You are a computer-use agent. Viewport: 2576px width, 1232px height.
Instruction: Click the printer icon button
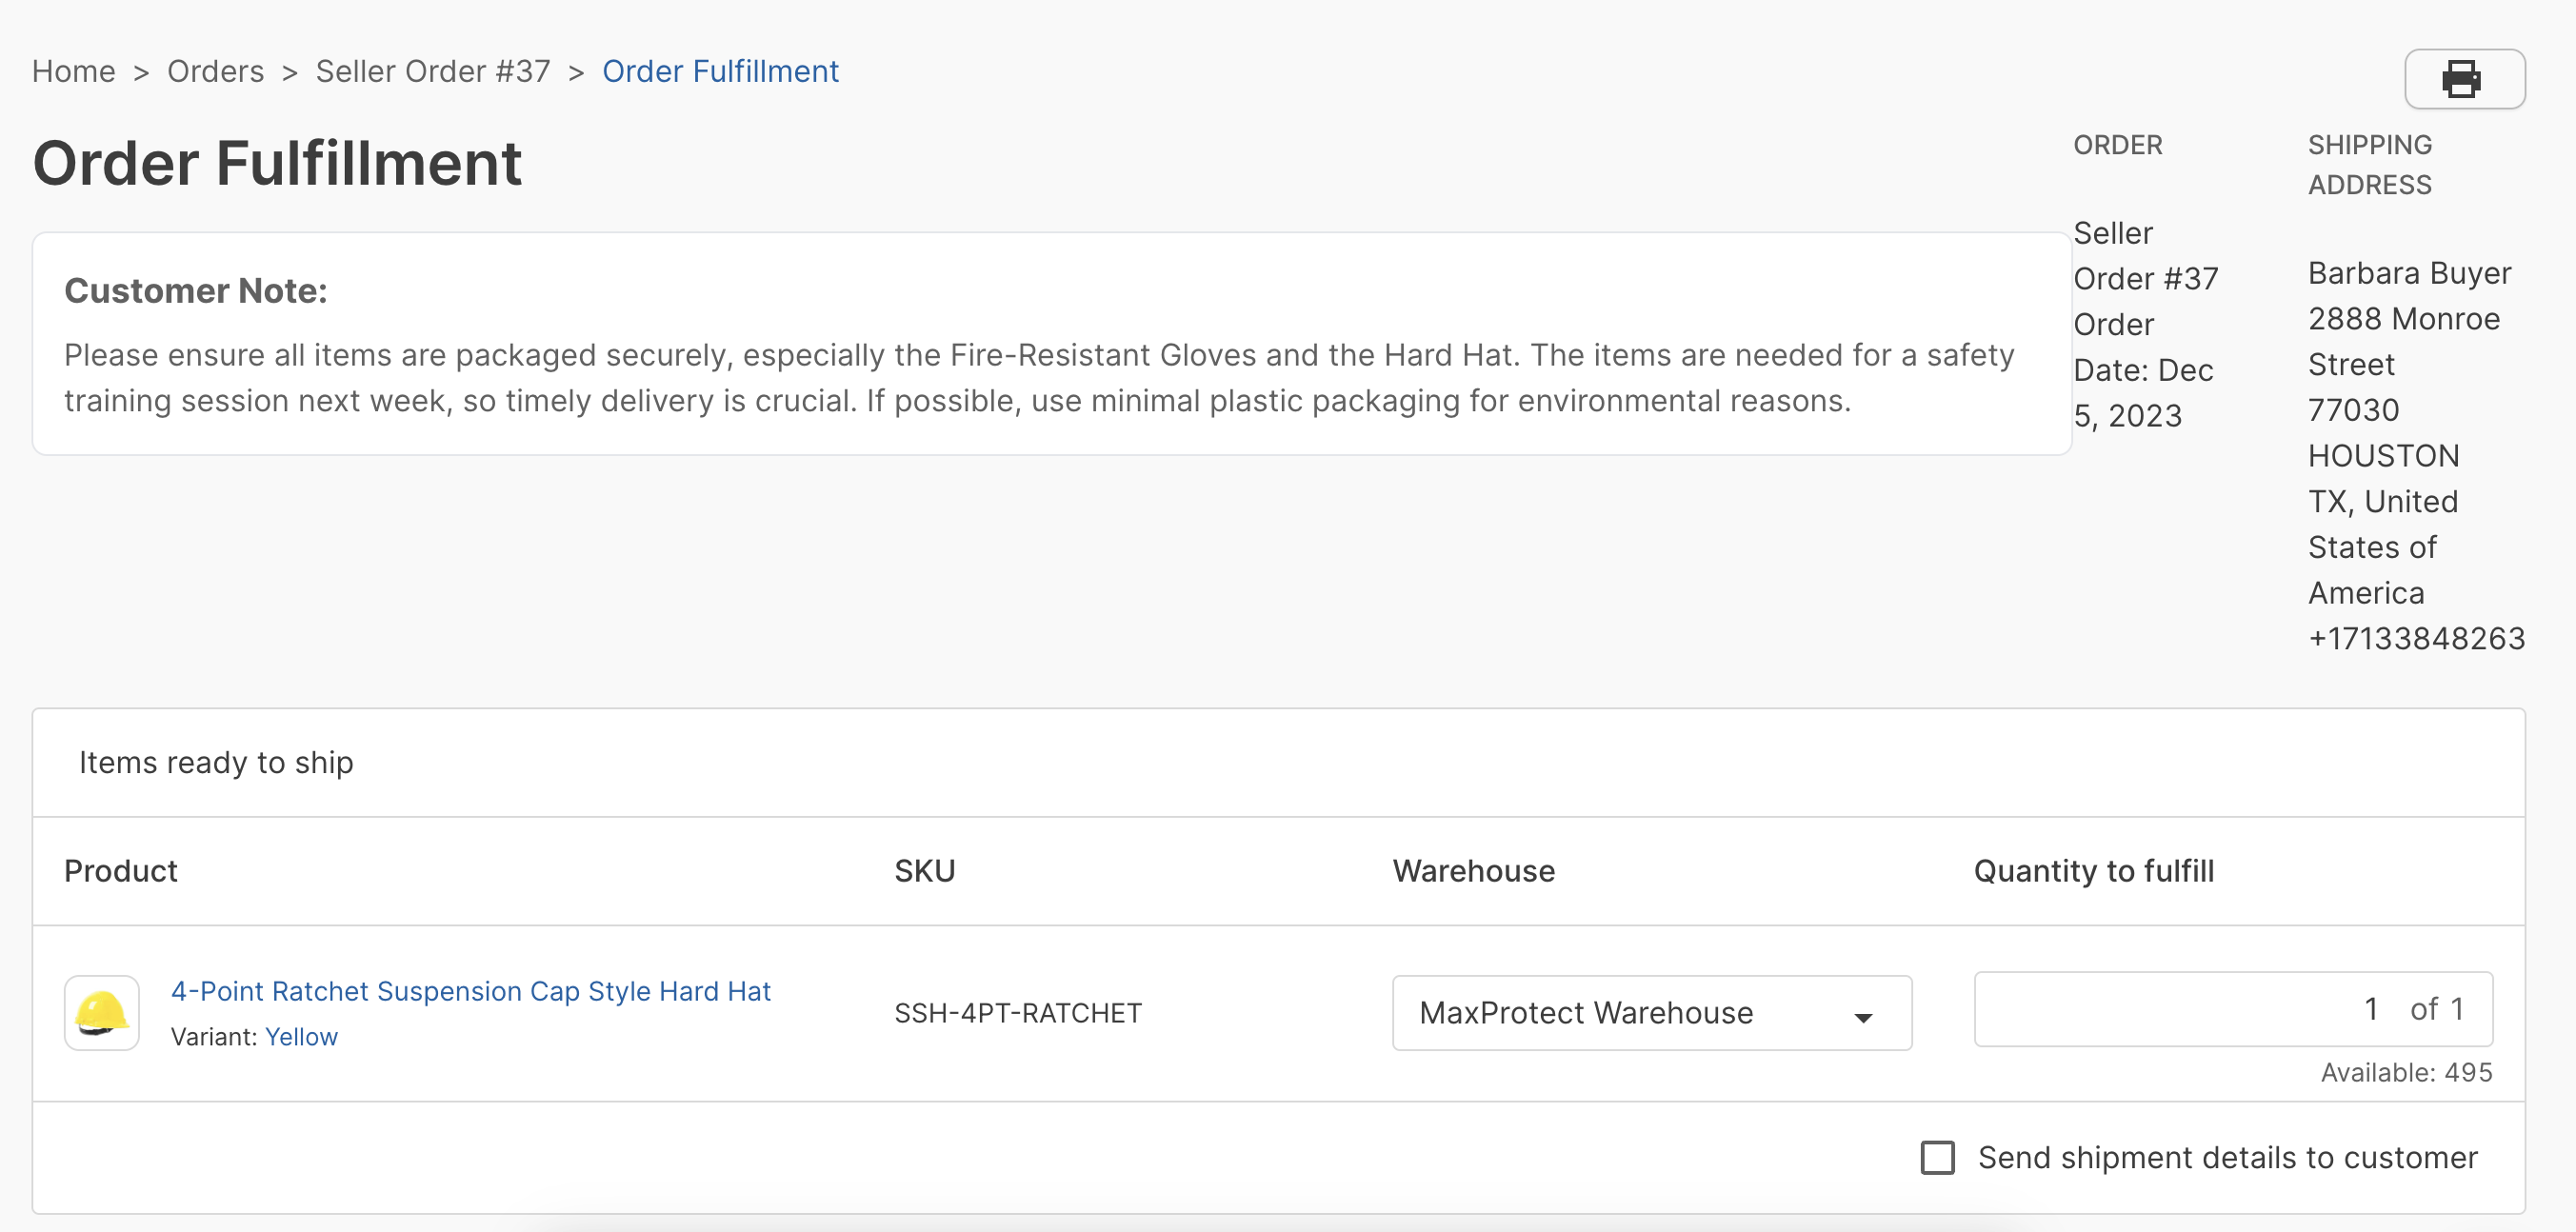pos(2463,79)
